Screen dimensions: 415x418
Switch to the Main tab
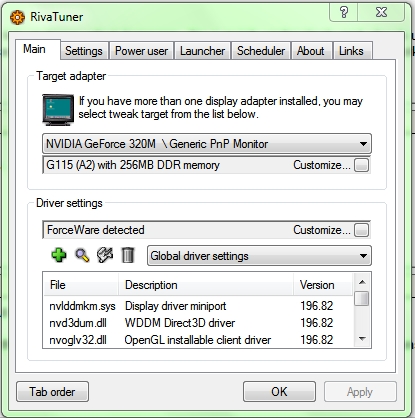pyautogui.click(x=38, y=49)
